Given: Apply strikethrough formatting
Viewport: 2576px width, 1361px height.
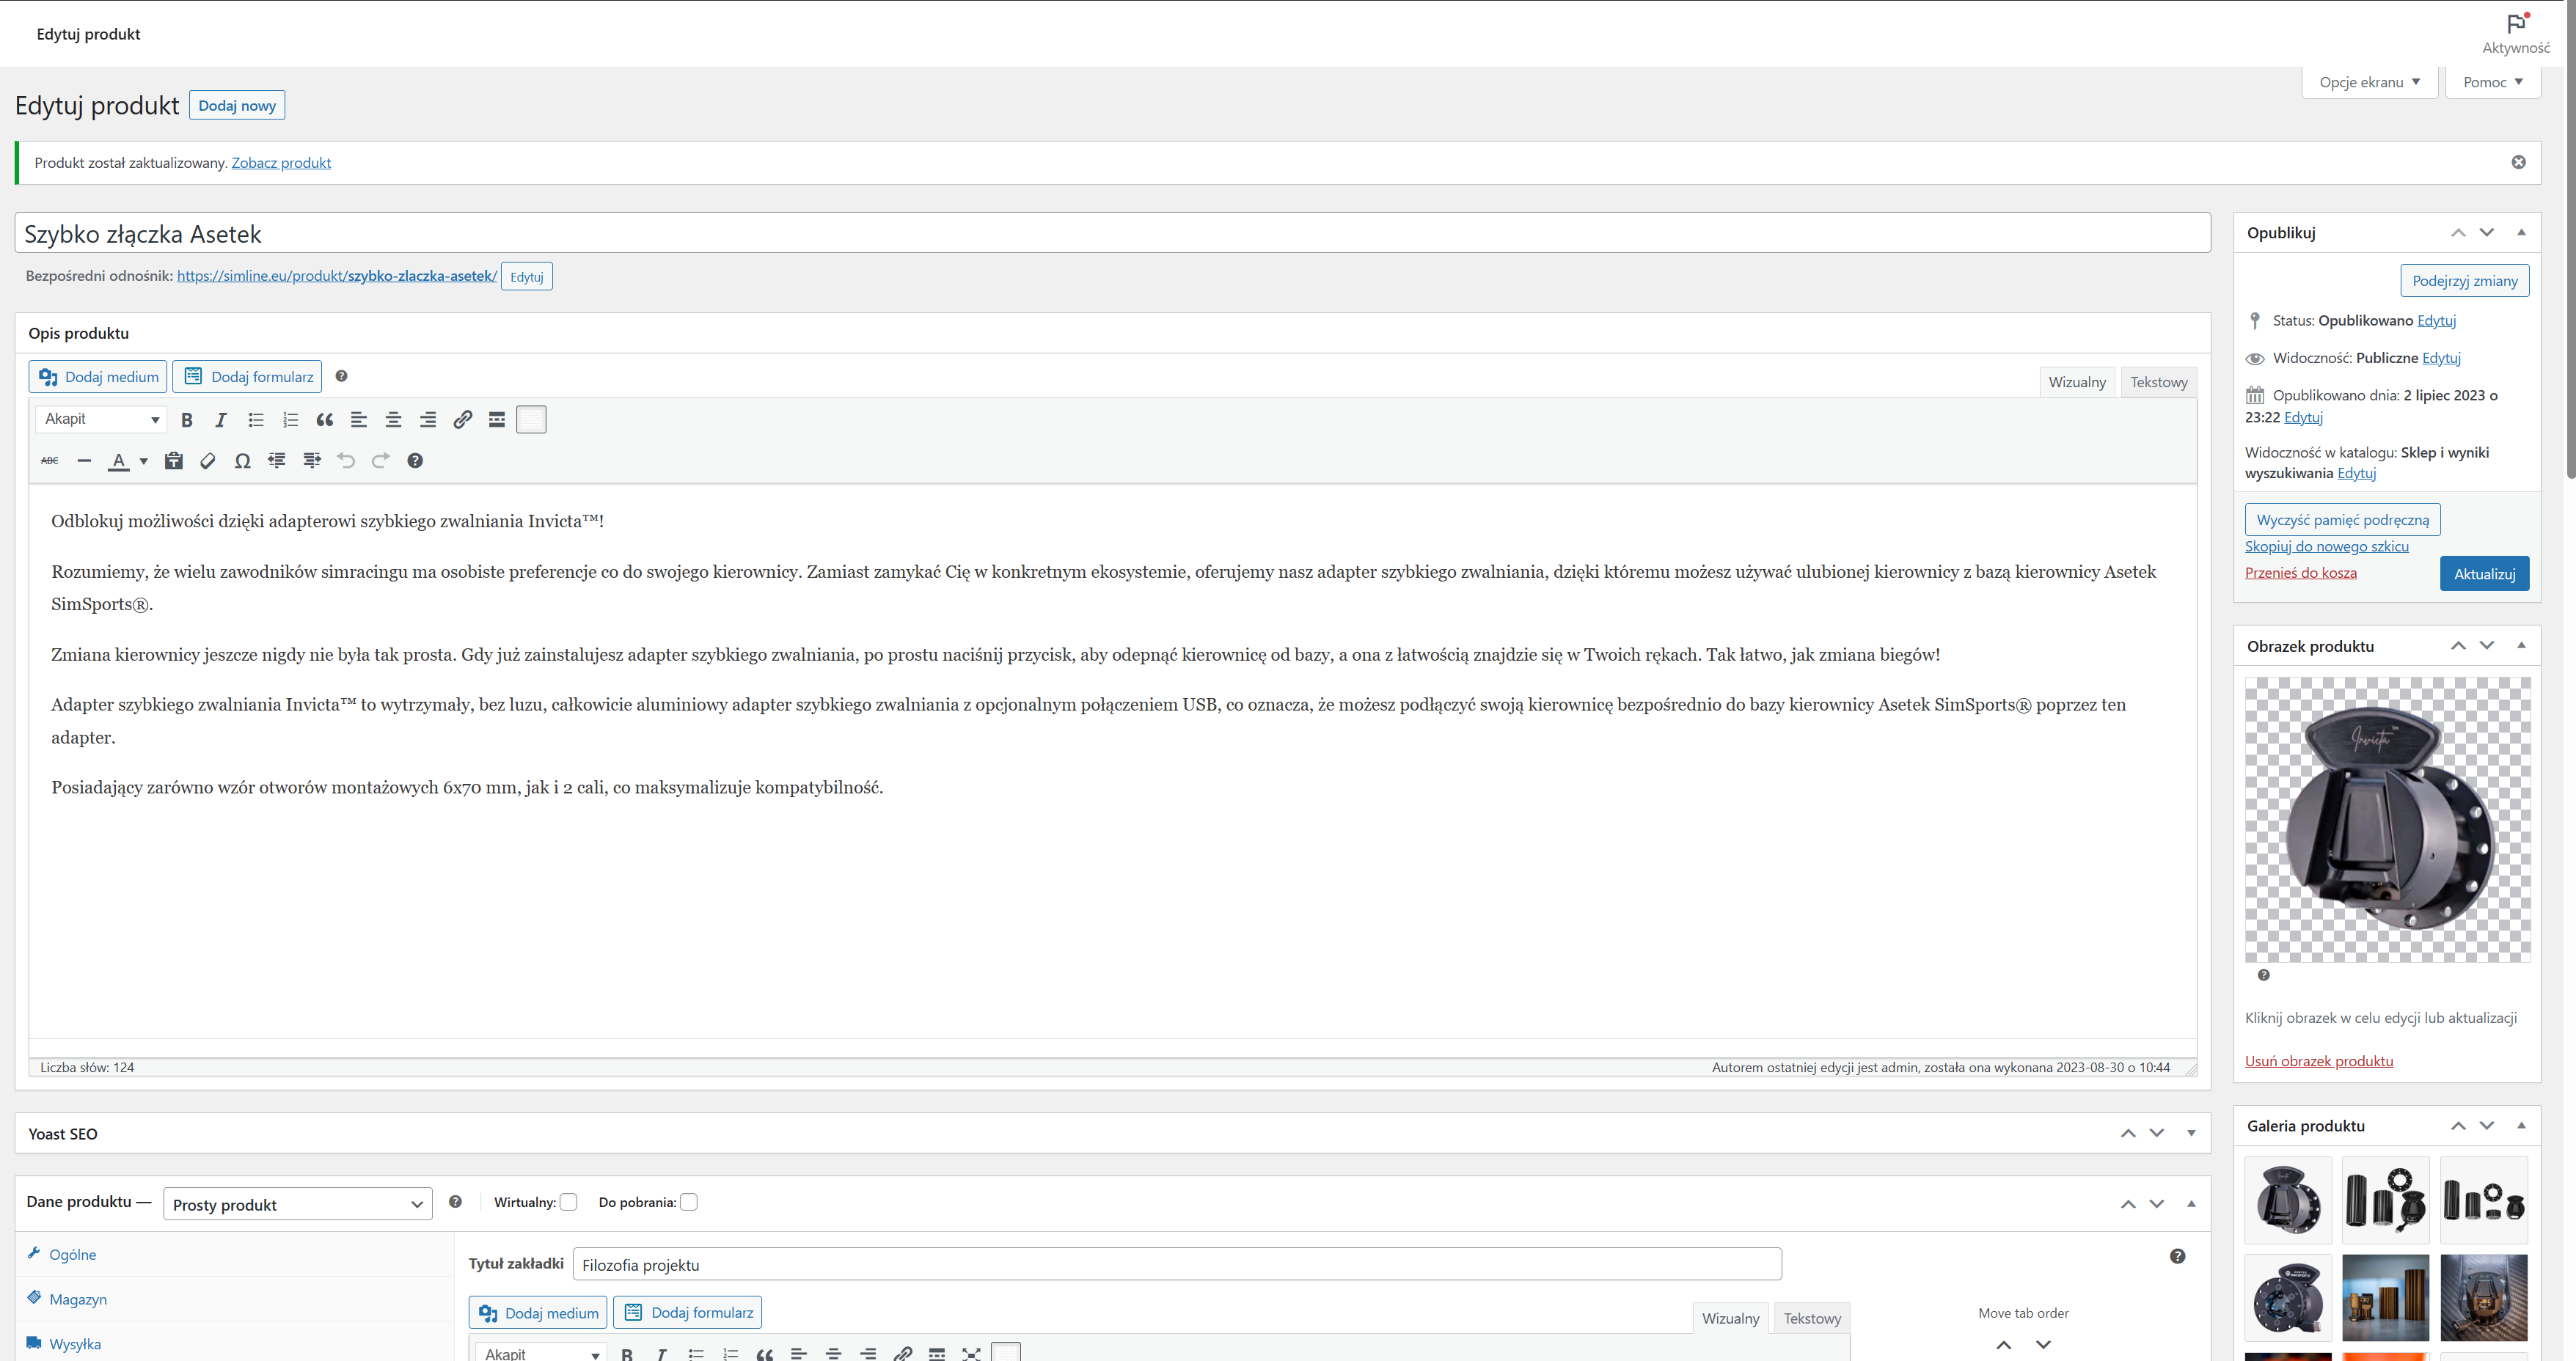Looking at the screenshot, I should coord(49,461).
